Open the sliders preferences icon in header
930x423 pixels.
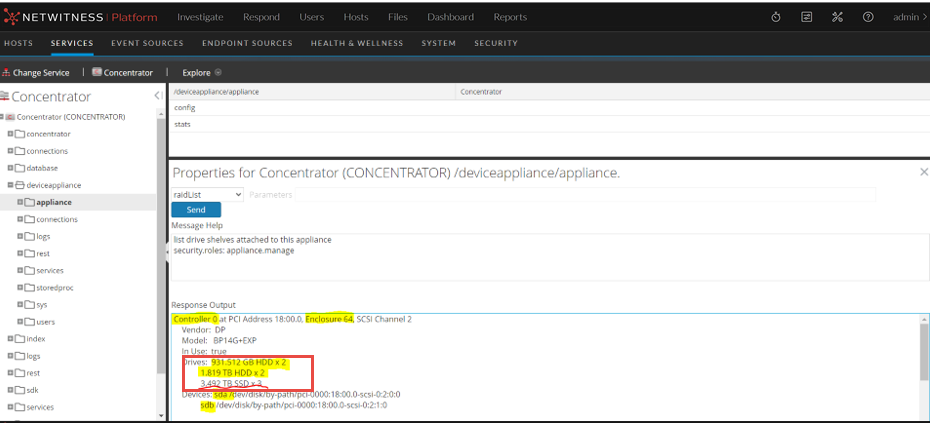807,17
